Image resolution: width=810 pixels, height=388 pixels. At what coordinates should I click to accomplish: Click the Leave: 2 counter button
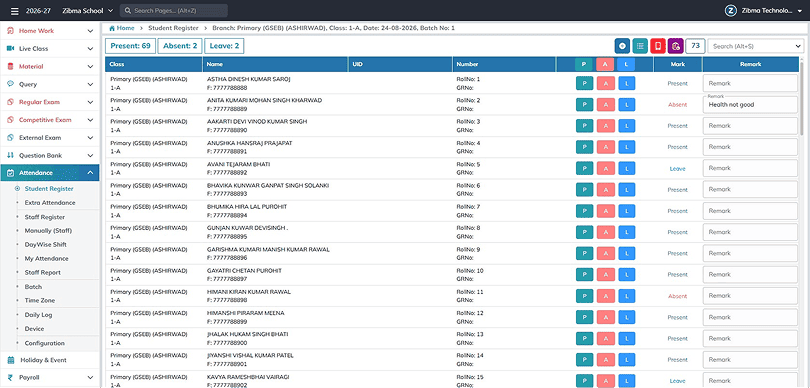[224, 46]
